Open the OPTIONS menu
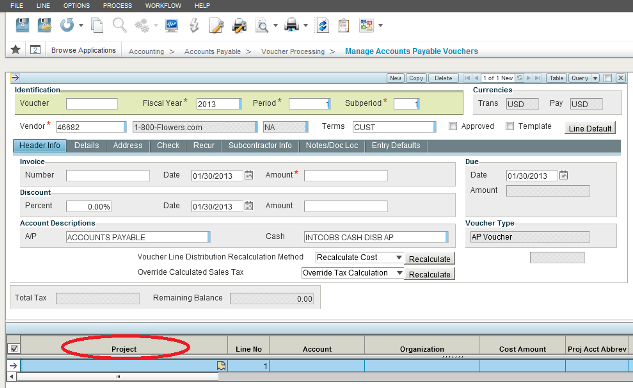633x388 pixels. 77,6
